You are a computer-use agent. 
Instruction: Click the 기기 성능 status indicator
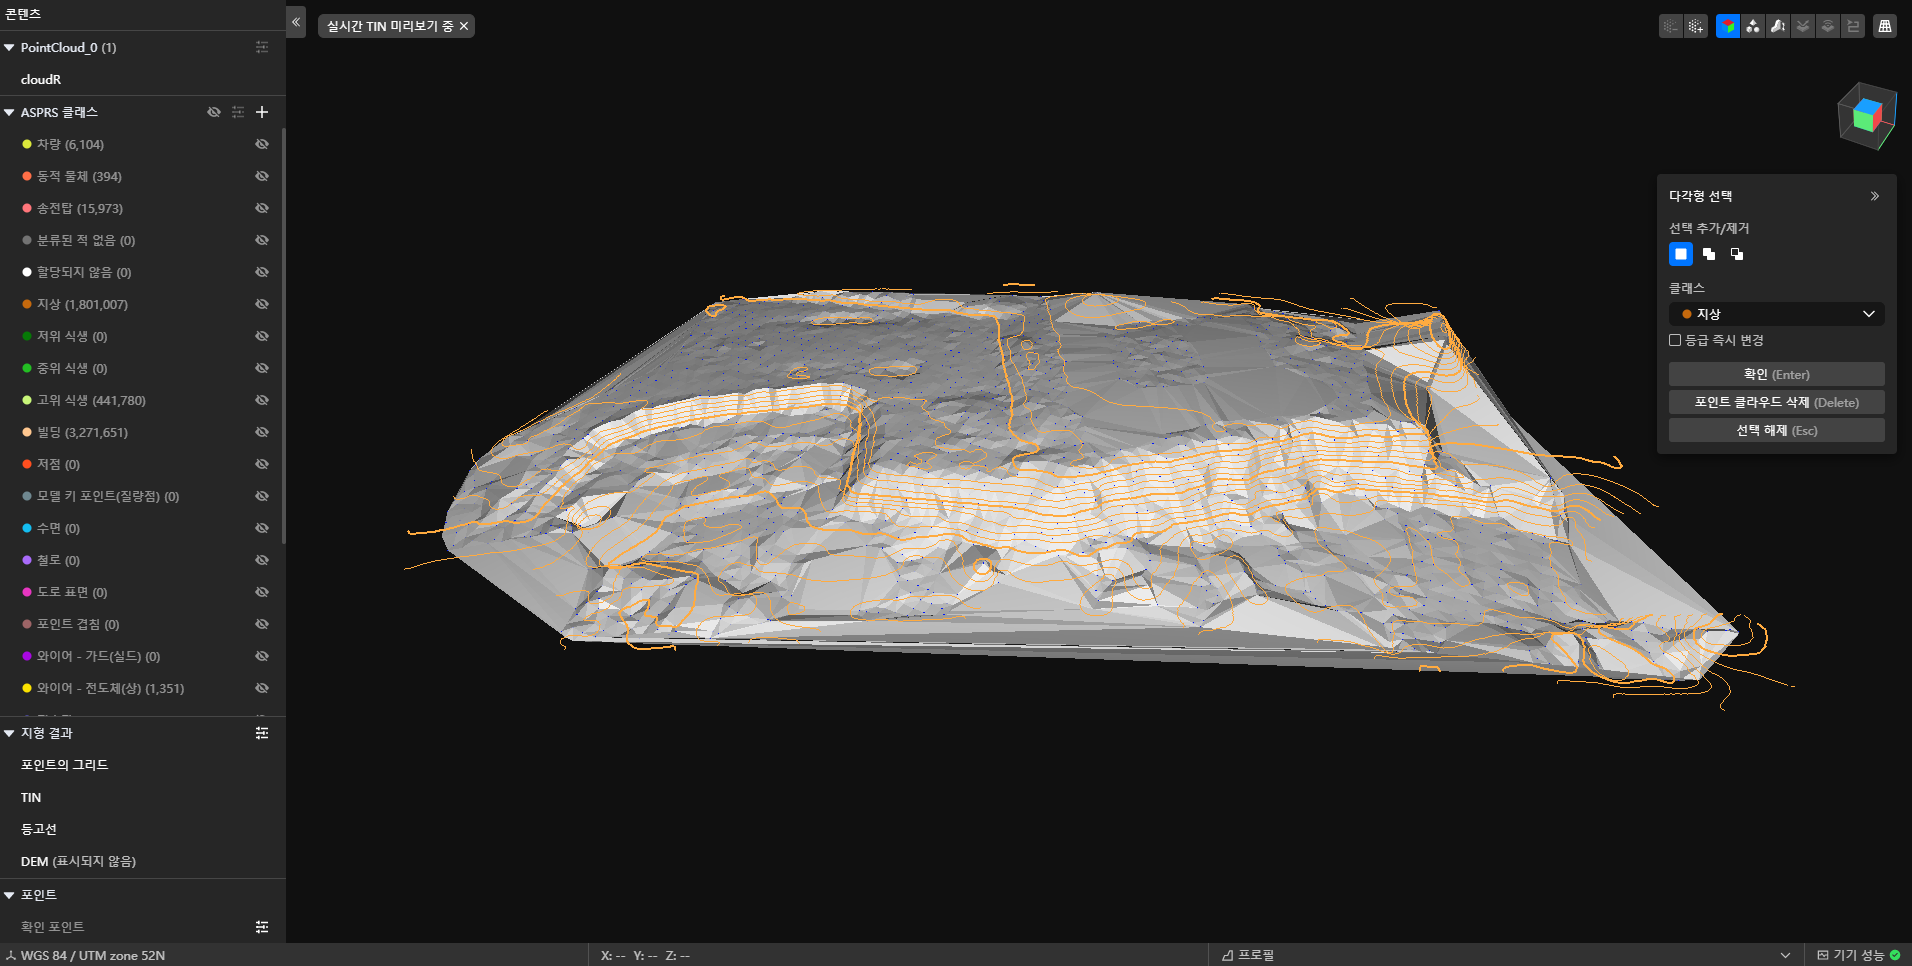tap(1859, 955)
